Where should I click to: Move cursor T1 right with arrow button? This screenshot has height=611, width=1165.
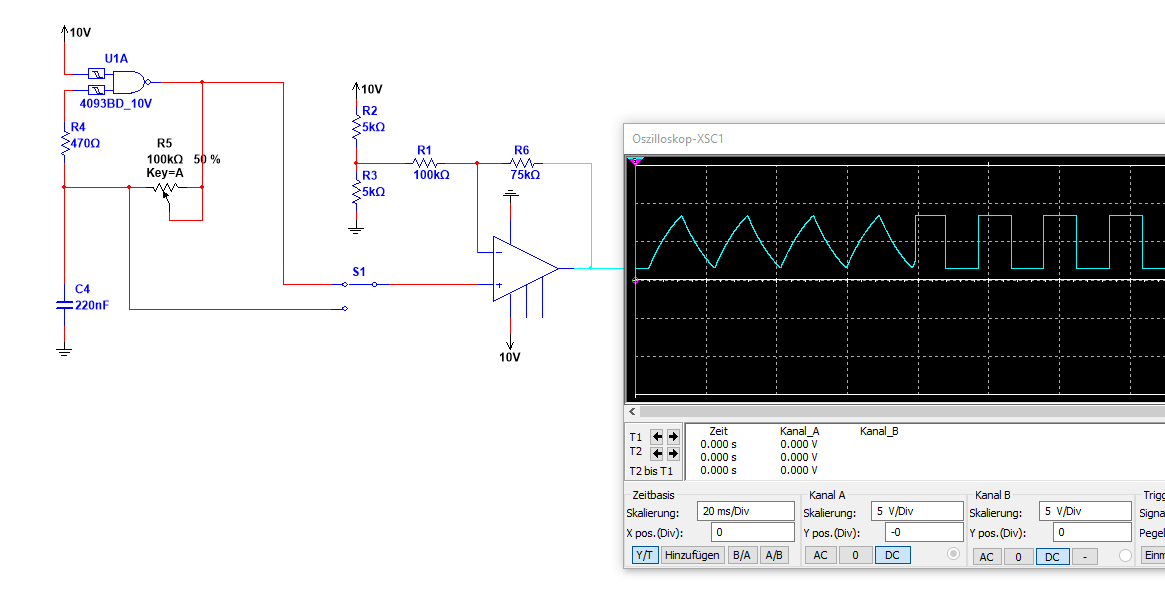click(672, 436)
